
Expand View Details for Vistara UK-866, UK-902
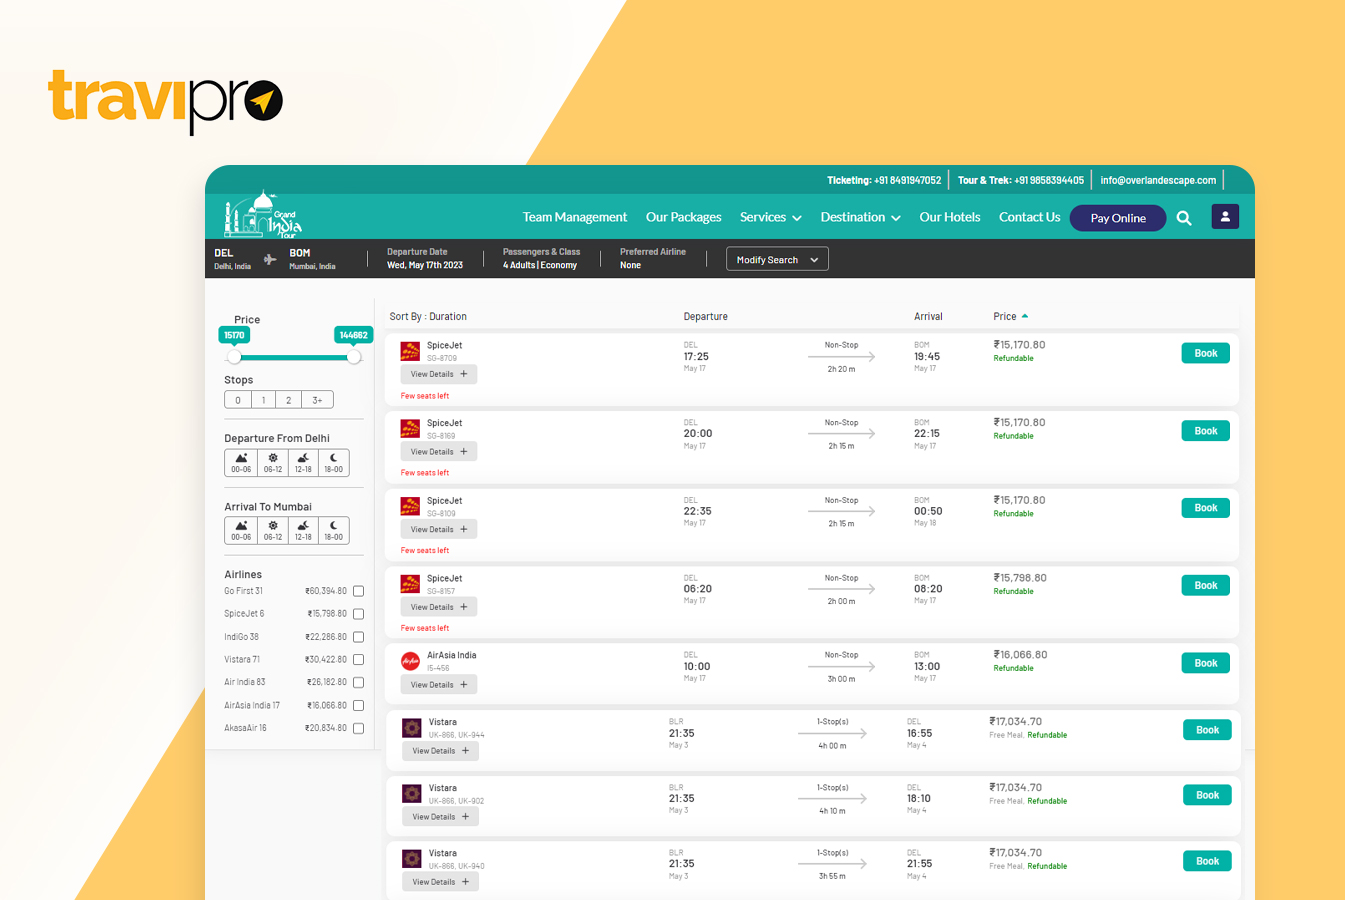441,817
